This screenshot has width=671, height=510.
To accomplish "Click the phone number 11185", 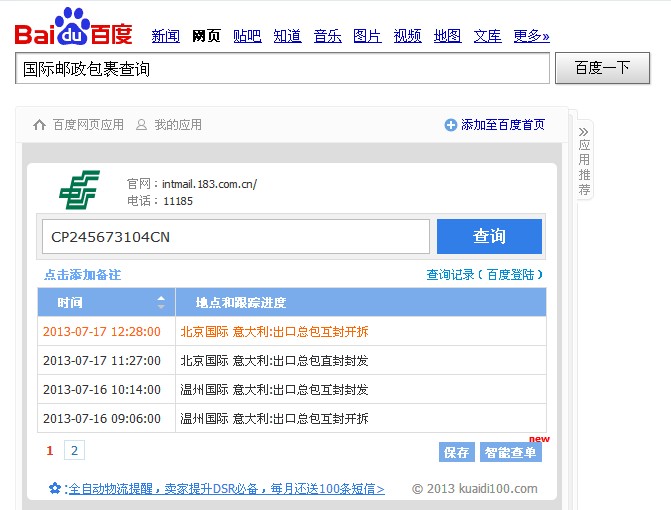I will pyautogui.click(x=178, y=201).
